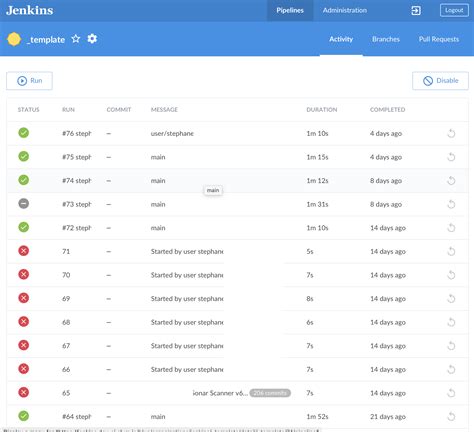The height and width of the screenshot is (432, 474).
Task: Click the green success icon for run #72
Action: (x=23, y=227)
